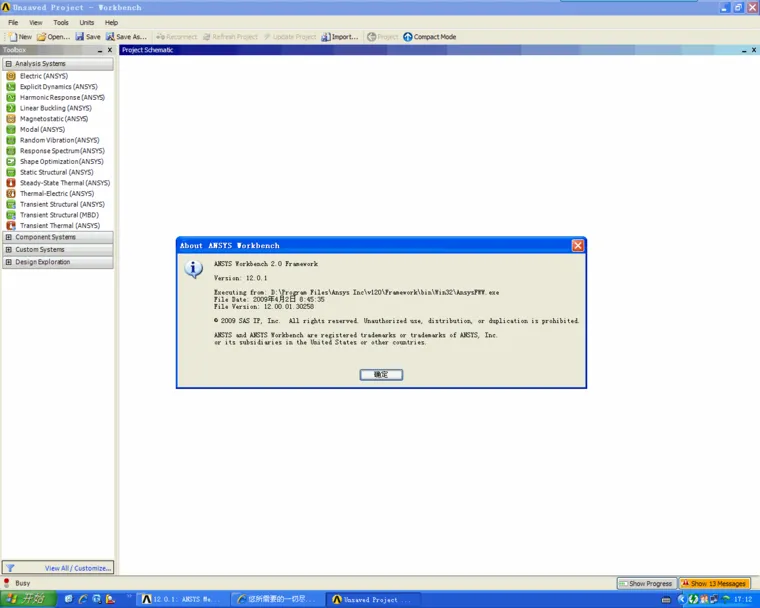Image resolution: width=760 pixels, height=608 pixels.
Task: Click the Electric (ANSYS) label
Action: click(44, 76)
